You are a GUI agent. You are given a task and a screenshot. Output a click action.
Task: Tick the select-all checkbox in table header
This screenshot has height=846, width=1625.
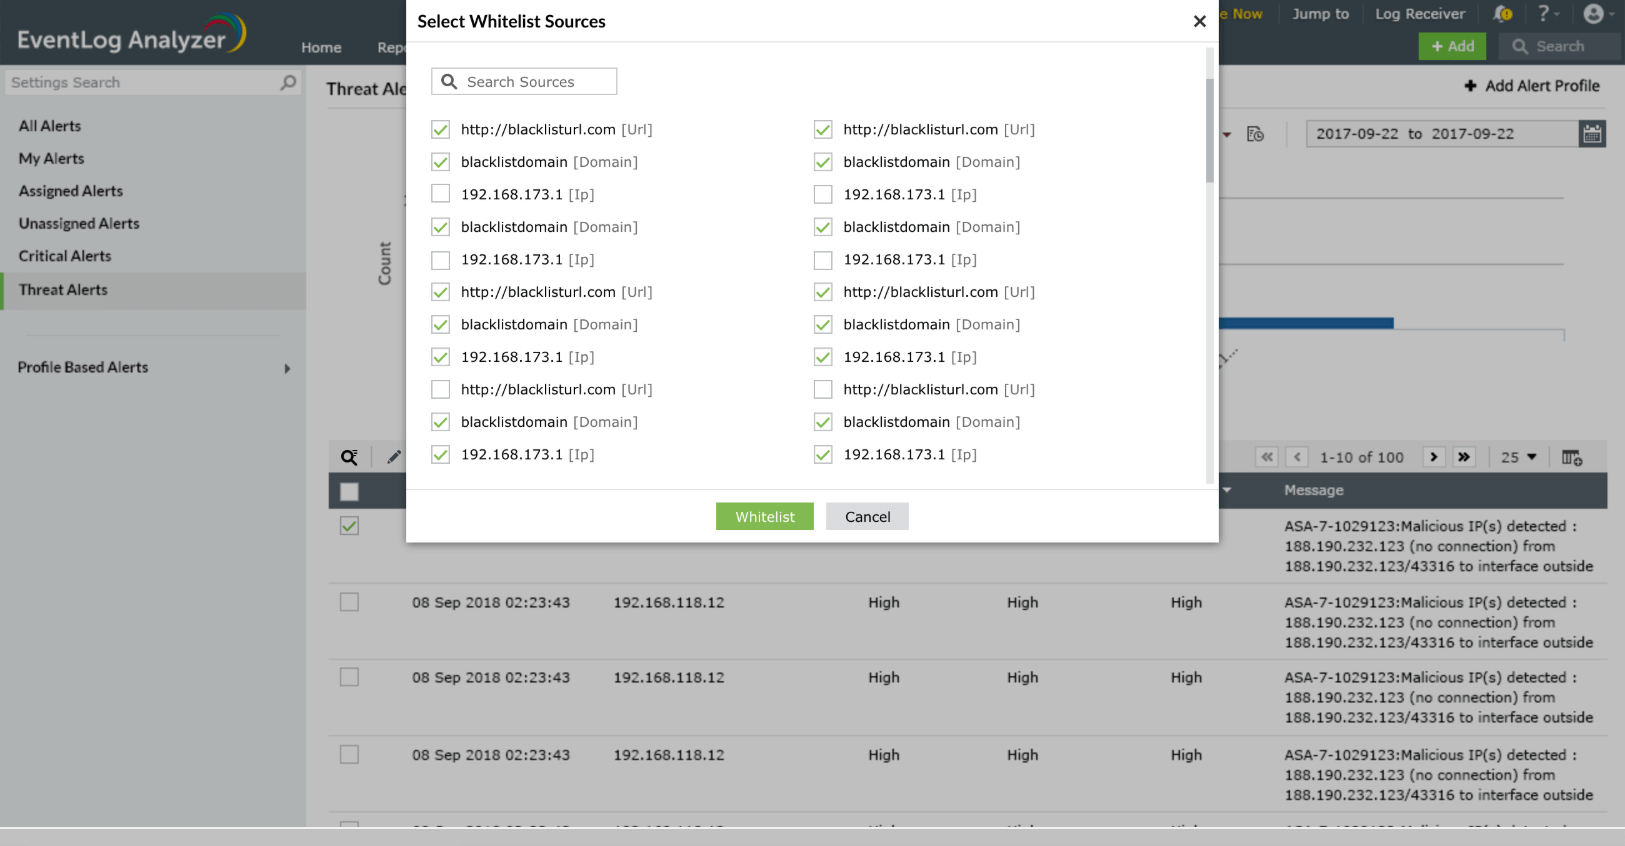[349, 491]
